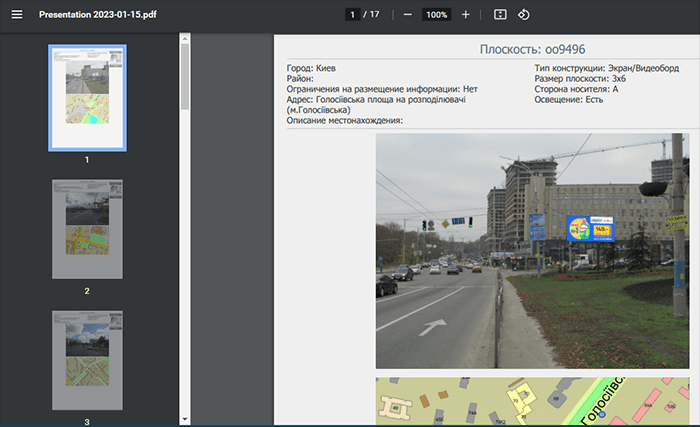700x427 pixels.
Task: Click the street photo with the billboard
Action: point(532,251)
